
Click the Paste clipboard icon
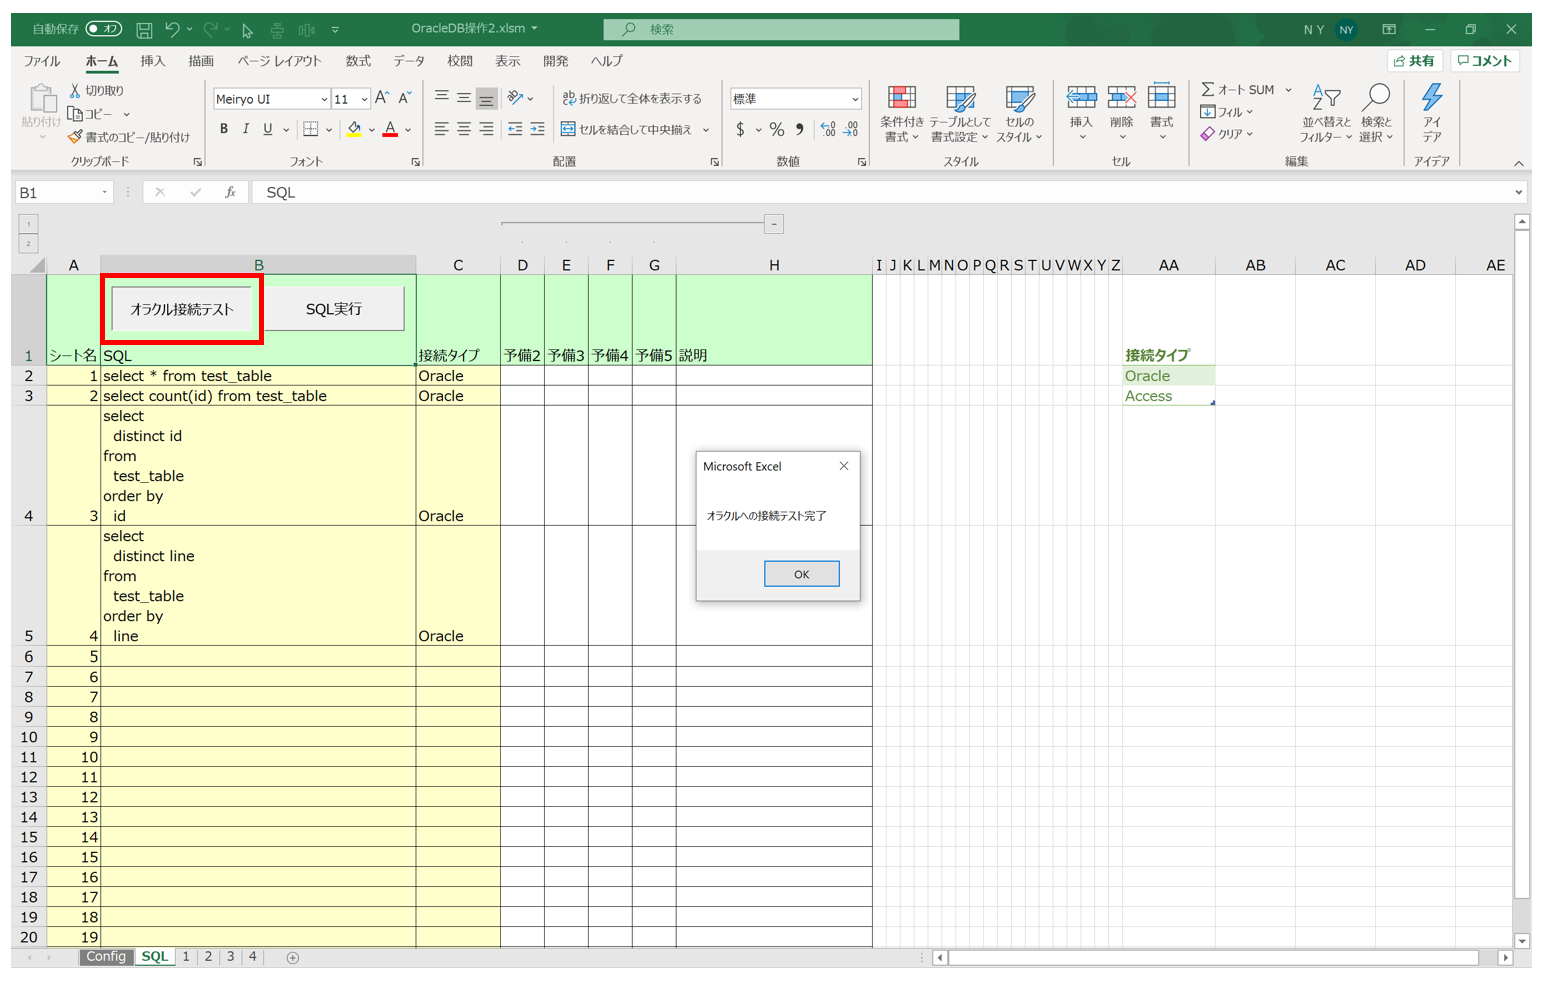pyautogui.click(x=41, y=98)
